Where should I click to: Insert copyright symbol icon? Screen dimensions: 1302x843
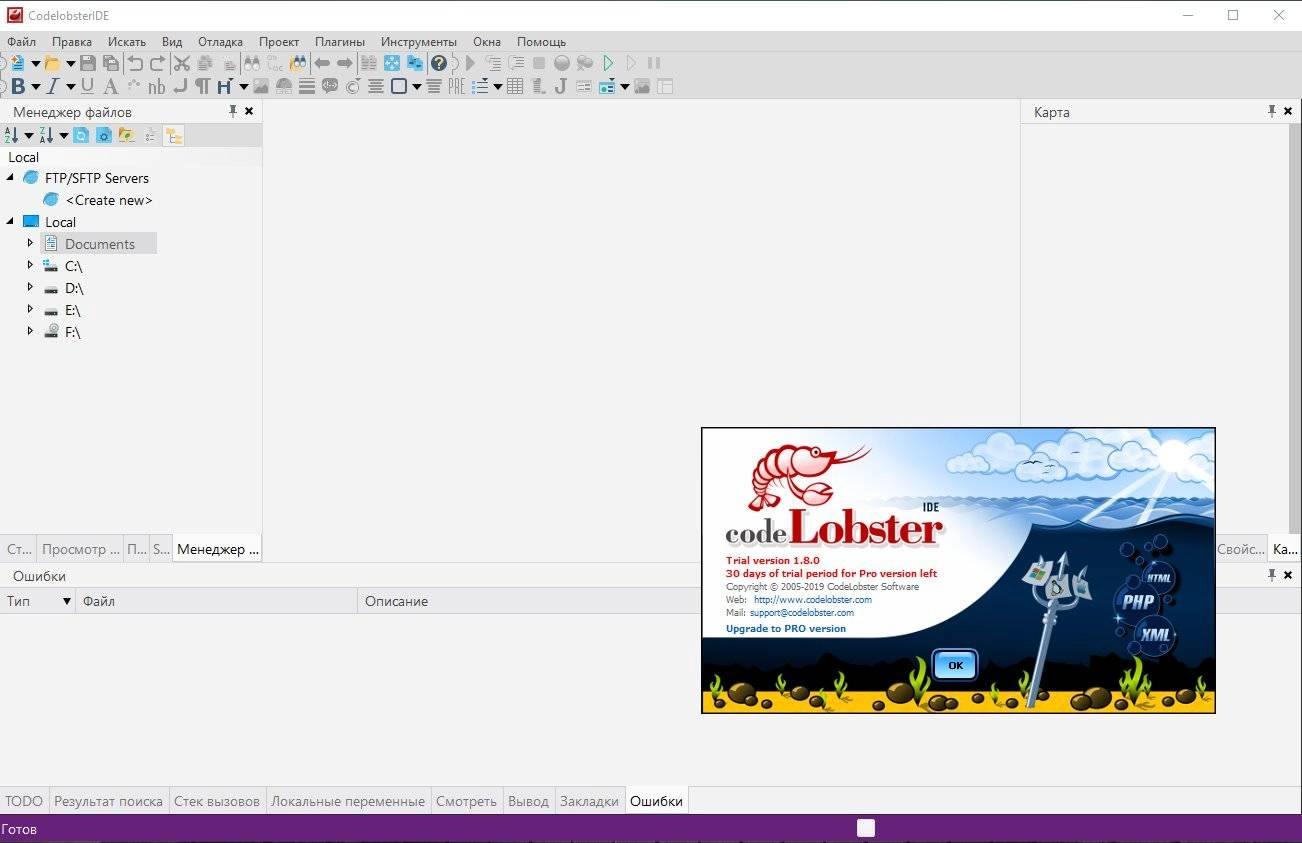pos(352,86)
